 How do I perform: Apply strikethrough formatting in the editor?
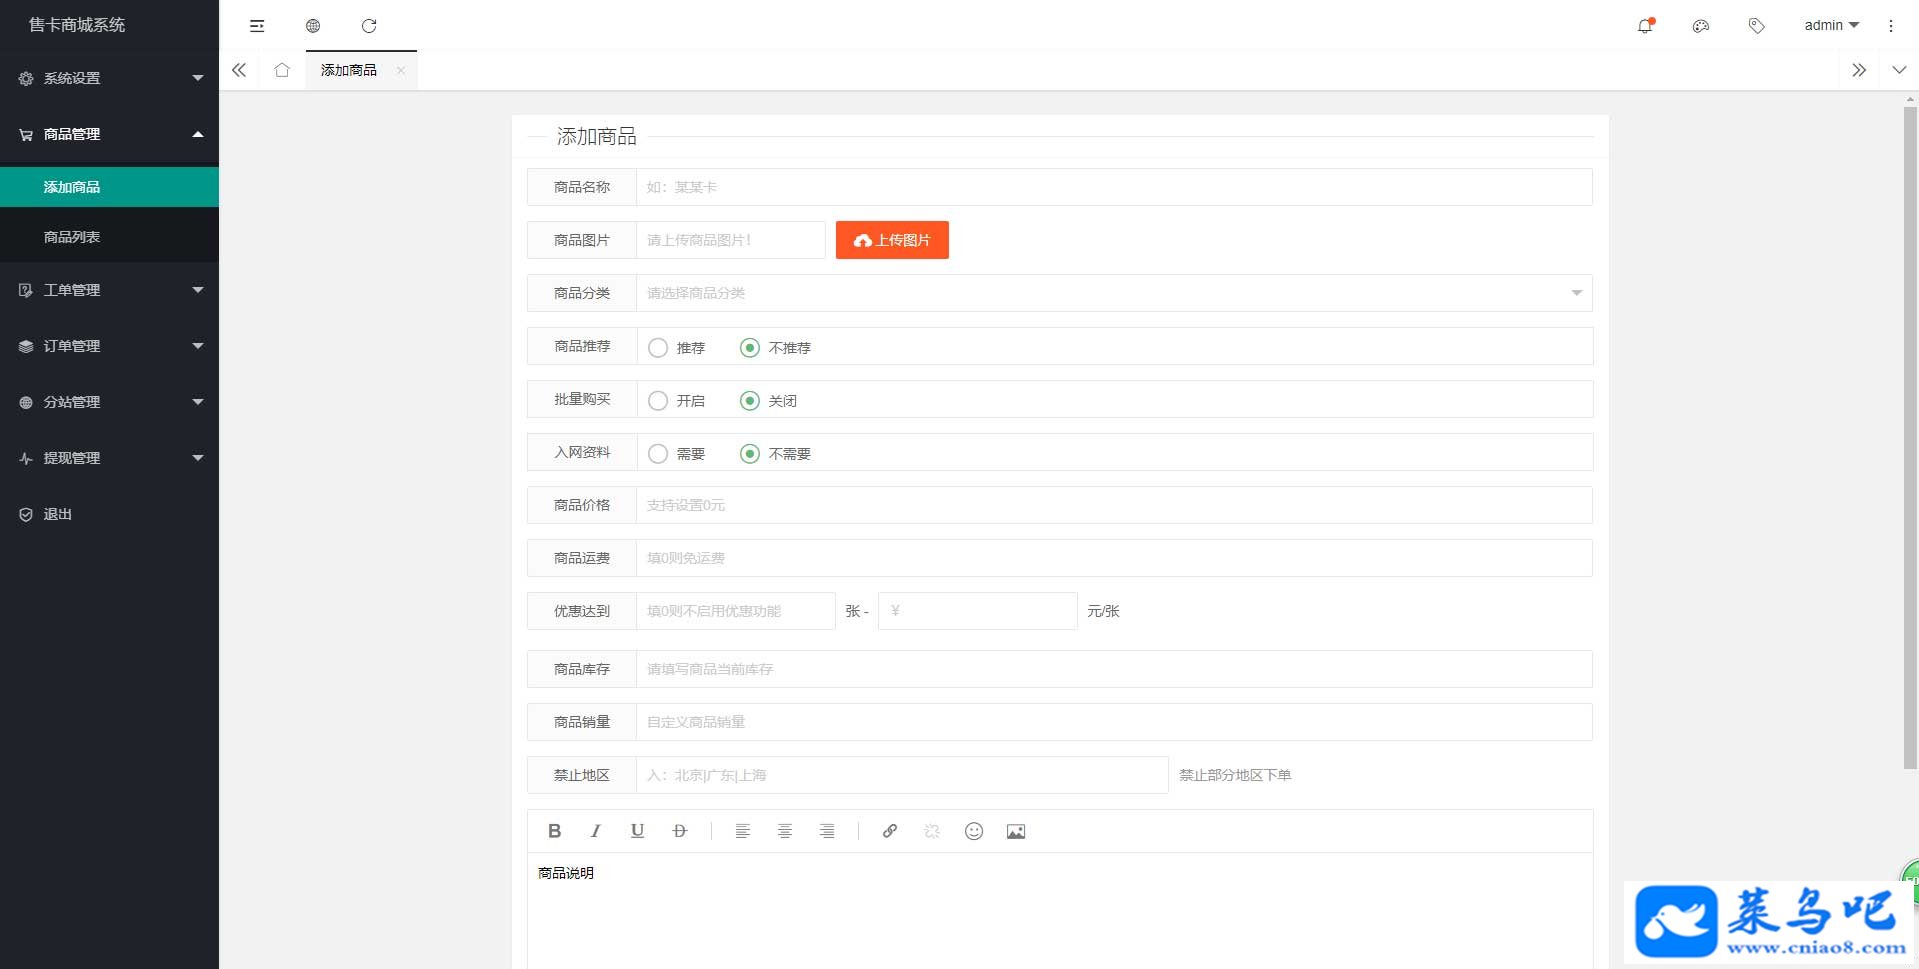[680, 831]
